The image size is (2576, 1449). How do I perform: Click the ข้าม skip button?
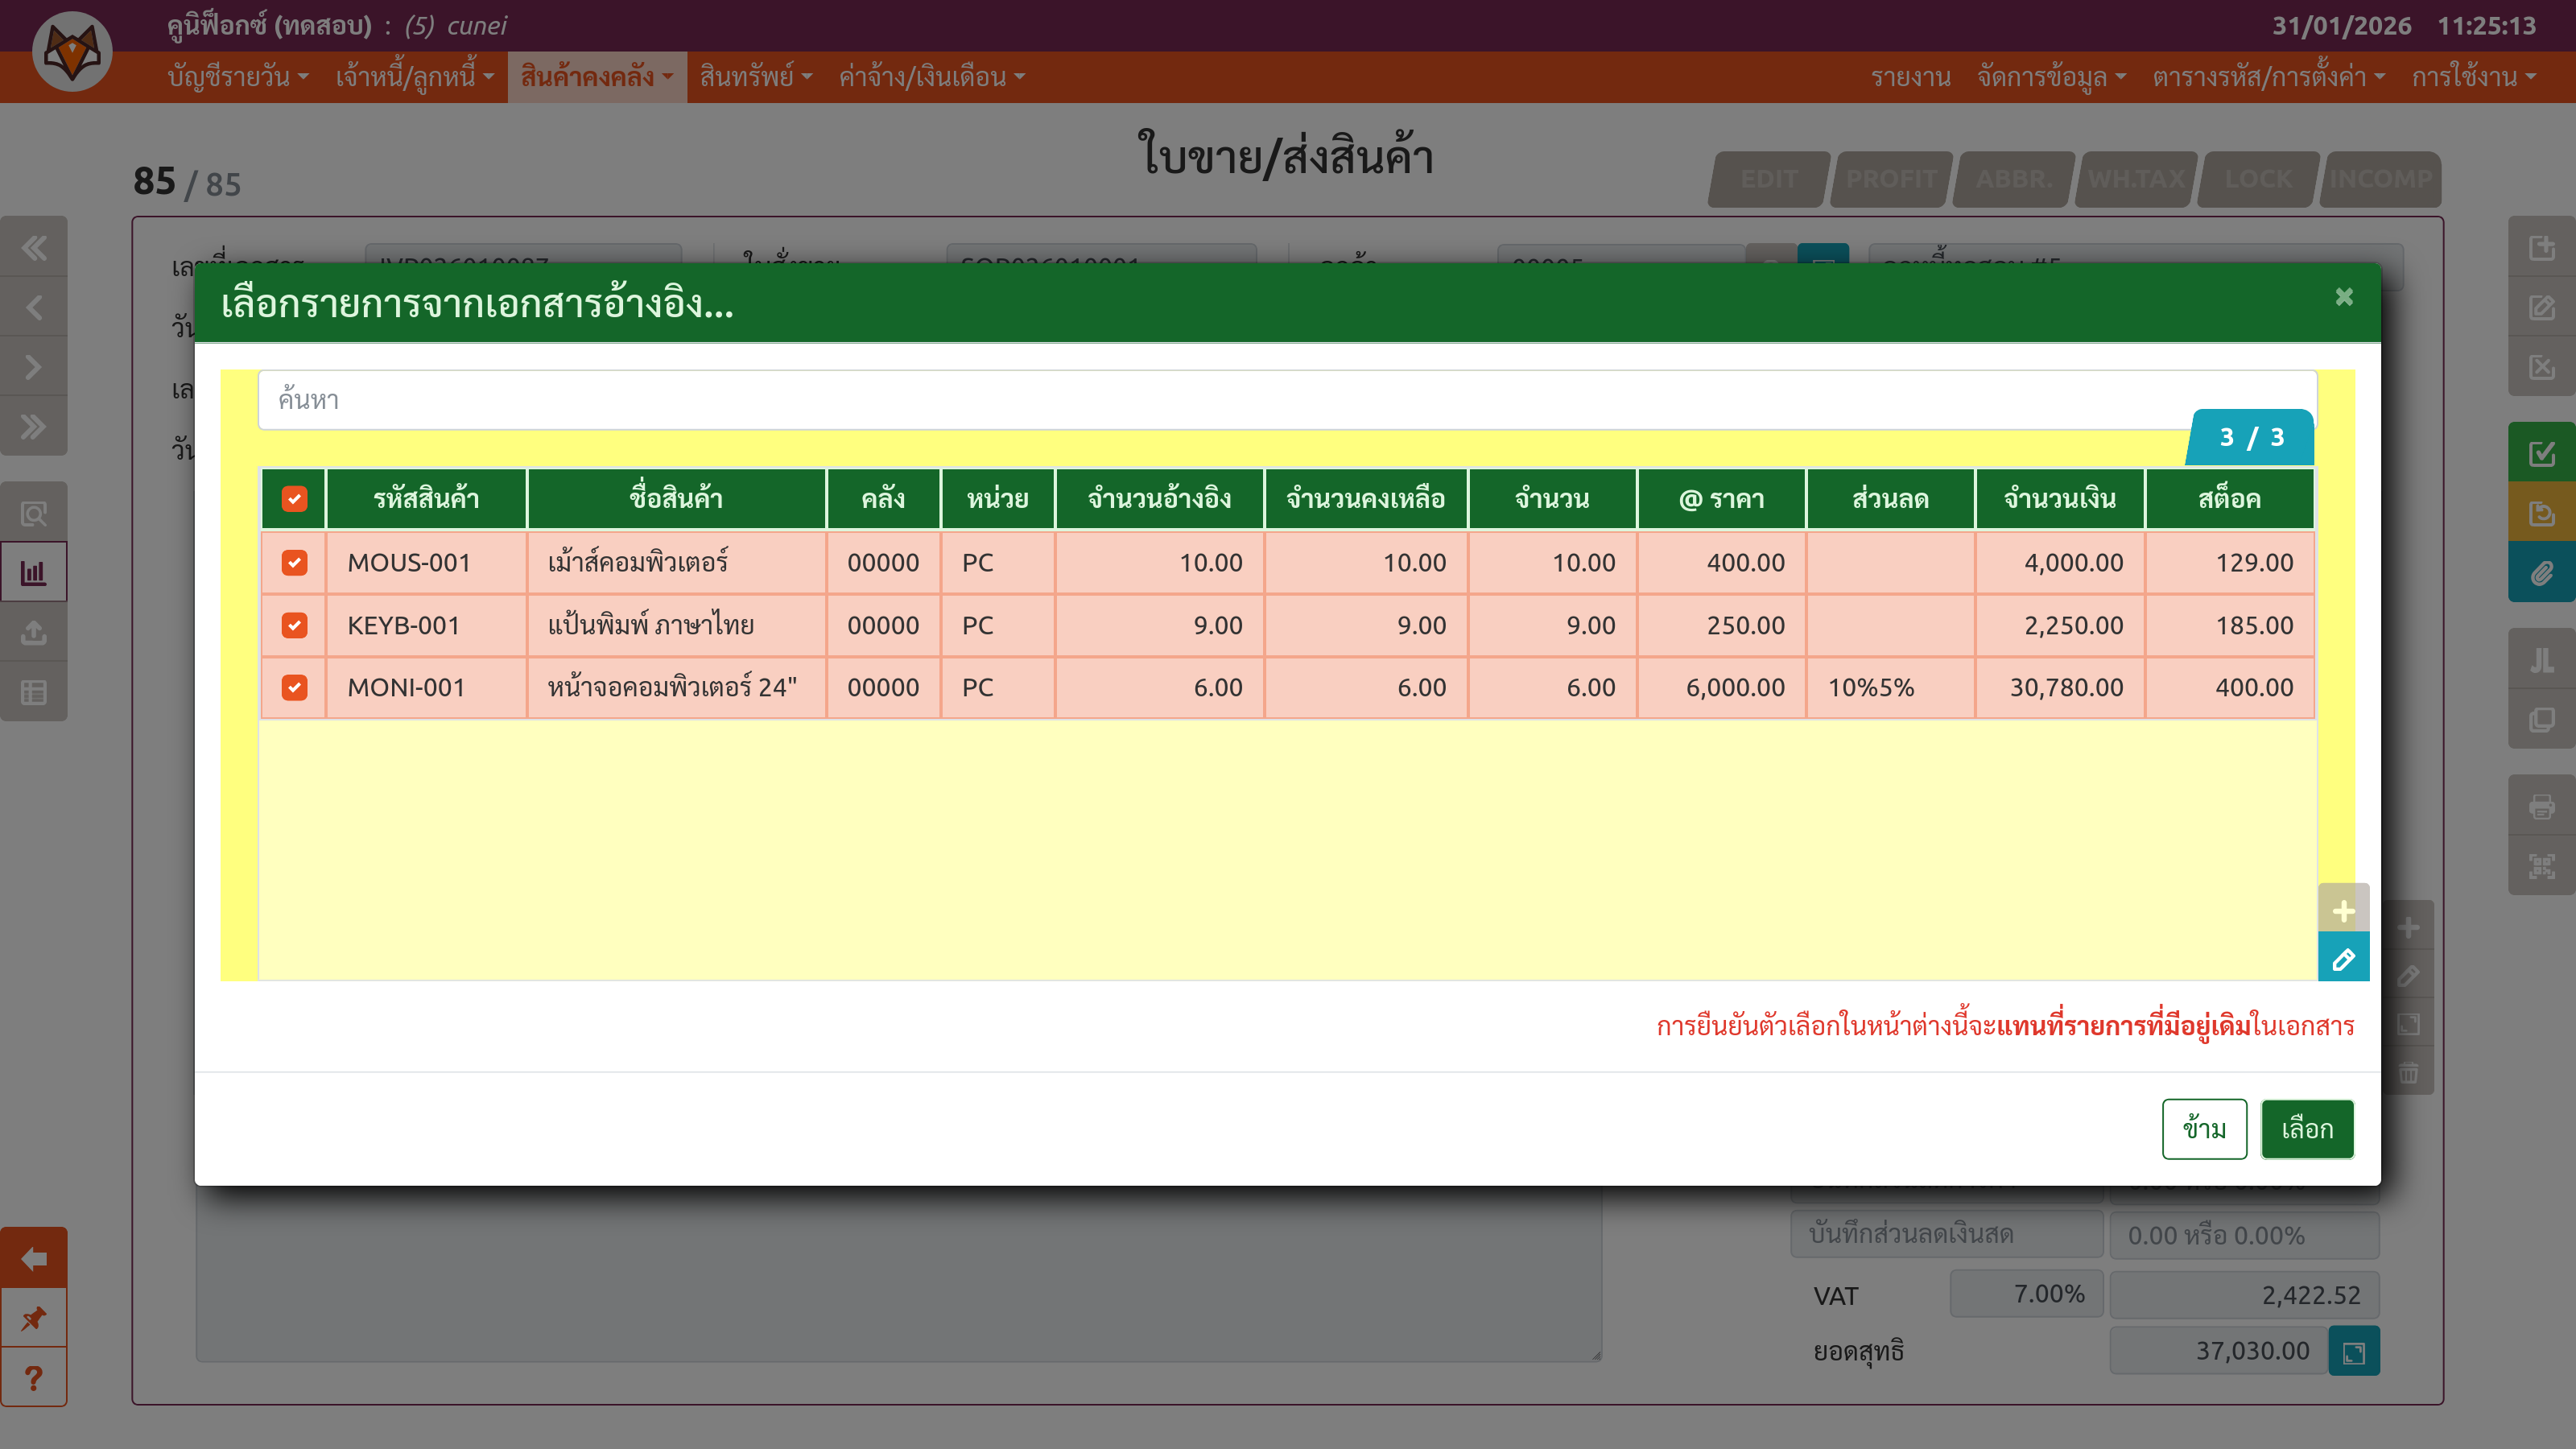2203,1128
